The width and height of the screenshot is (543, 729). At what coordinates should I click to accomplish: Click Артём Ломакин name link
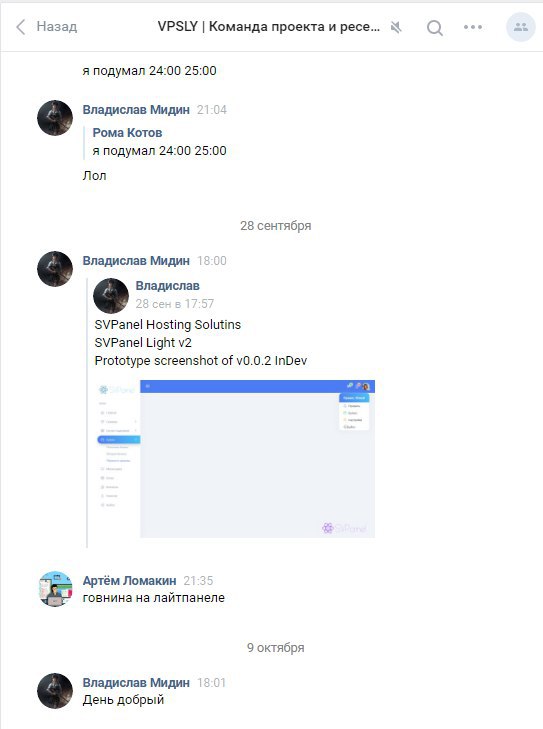tap(130, 581)
